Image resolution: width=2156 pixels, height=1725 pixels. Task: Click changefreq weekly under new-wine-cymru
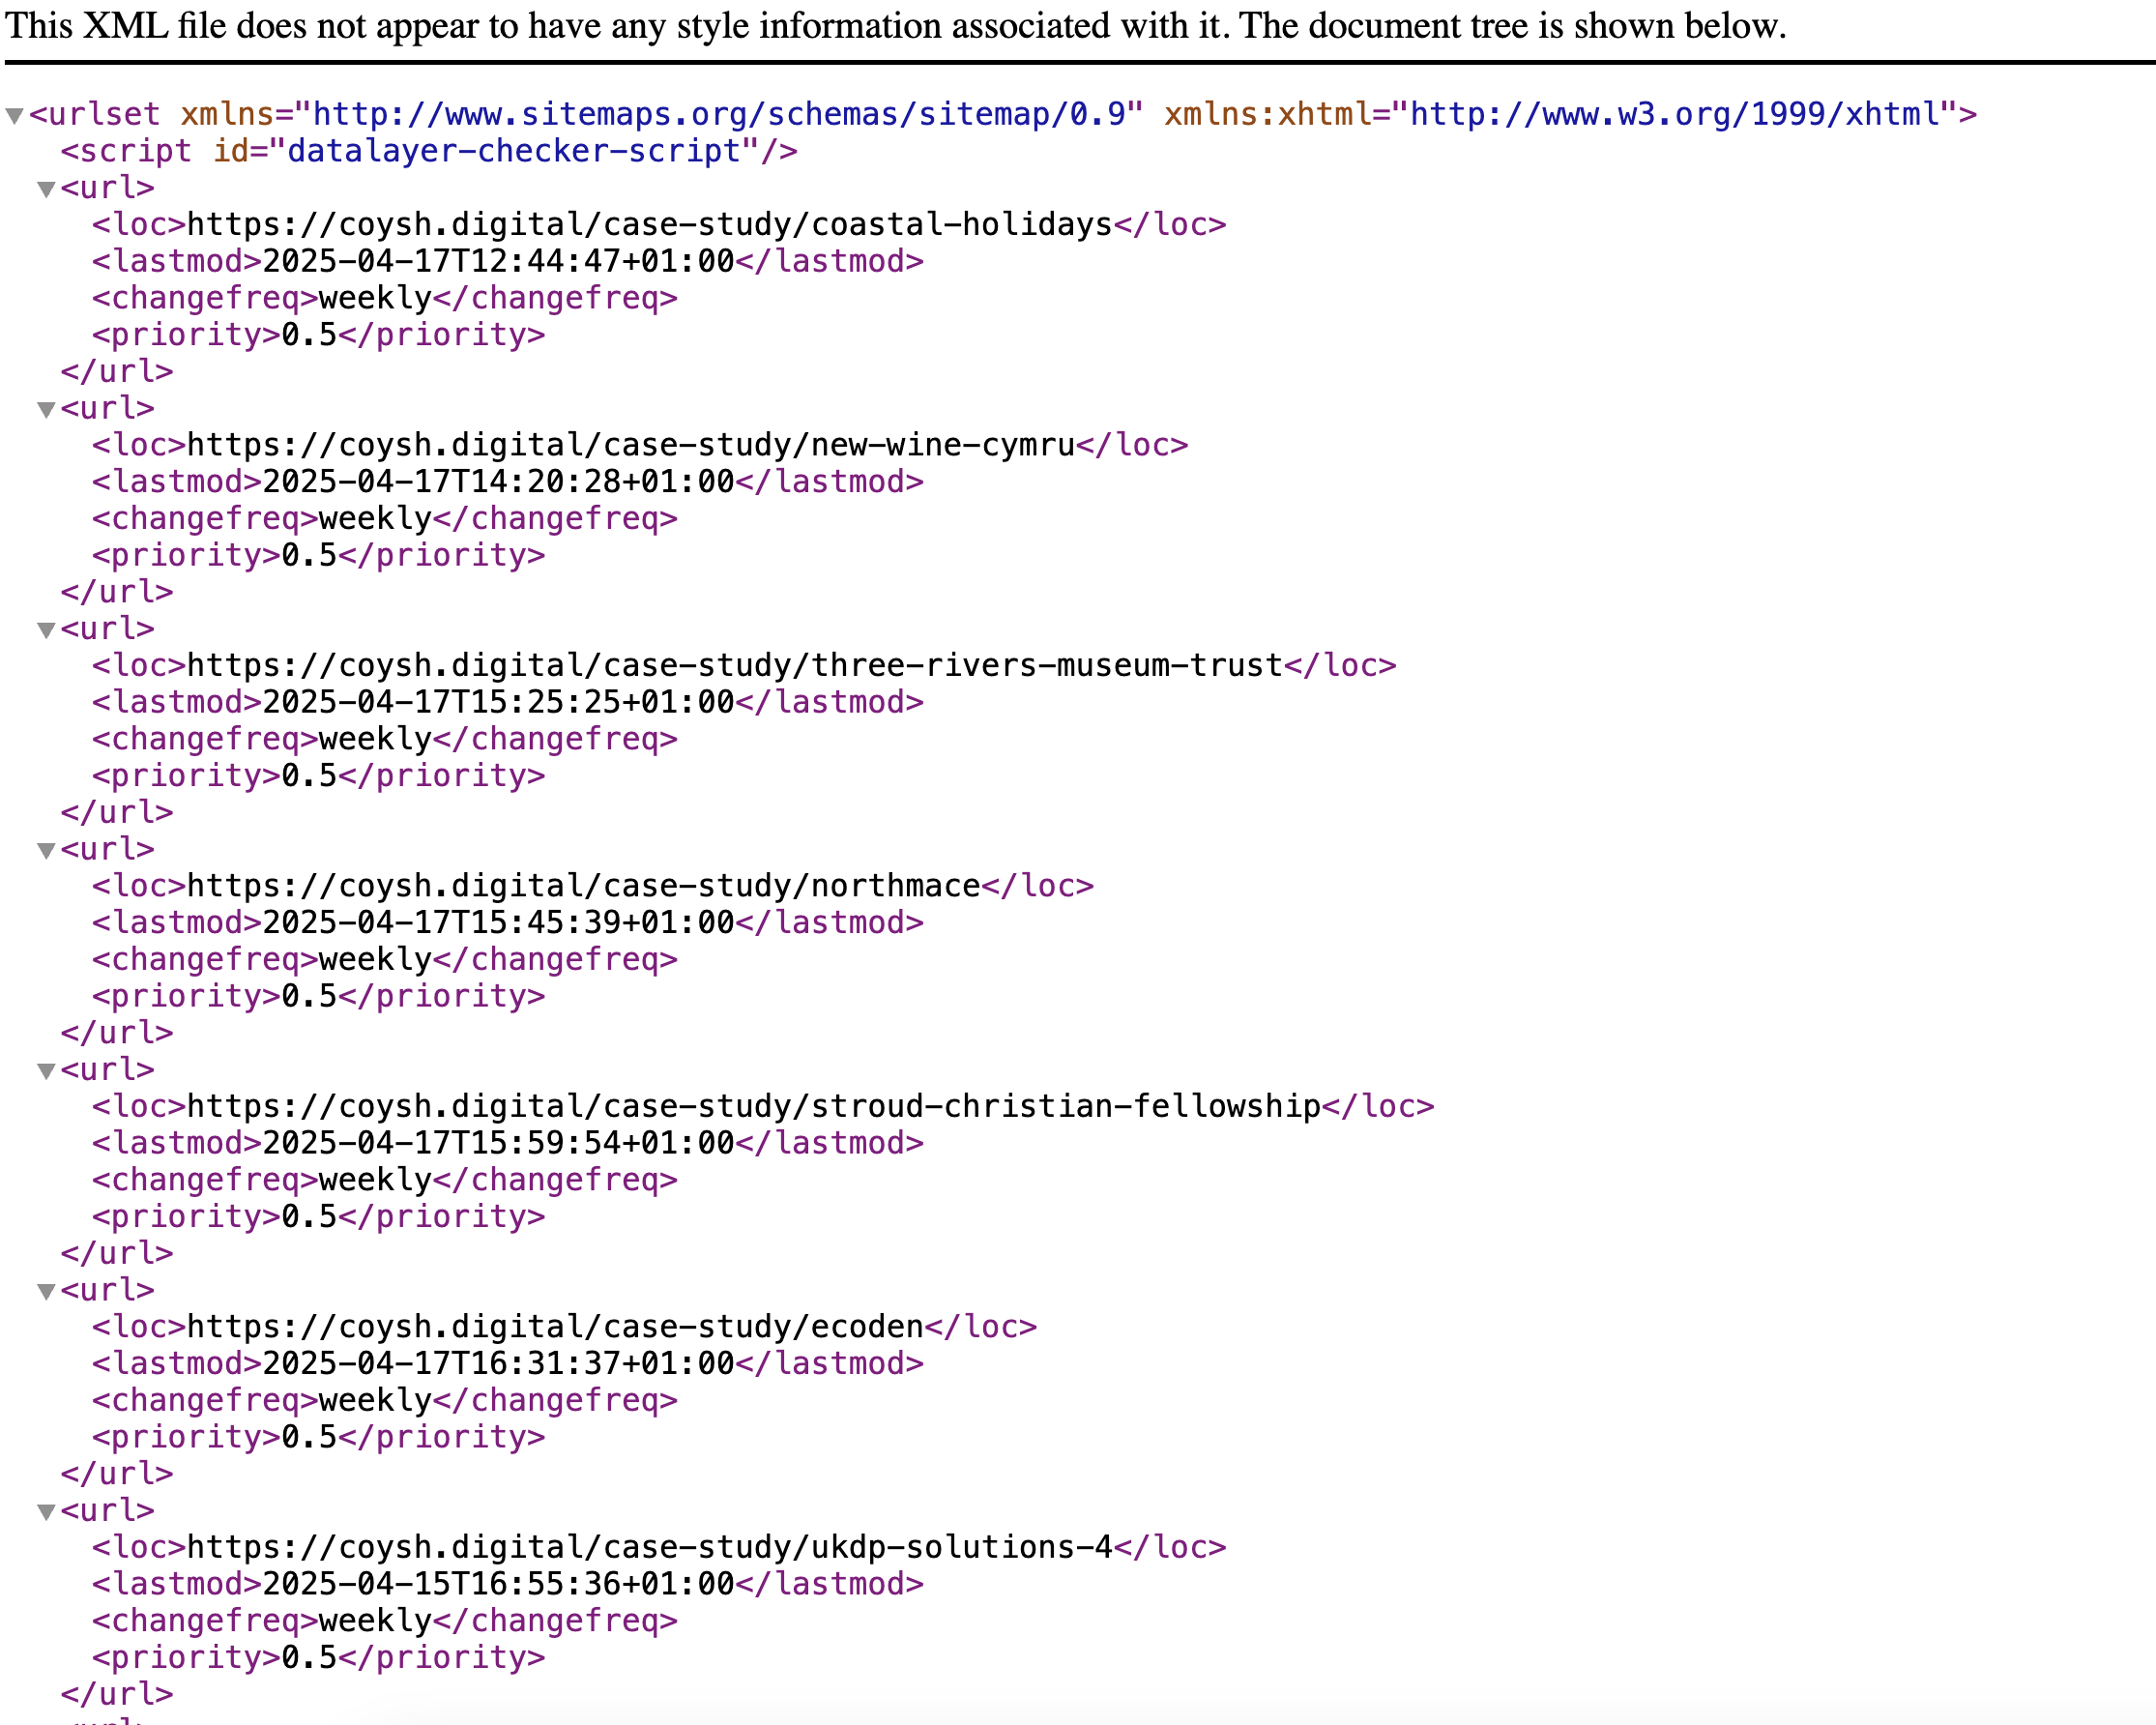coord(375,518)
